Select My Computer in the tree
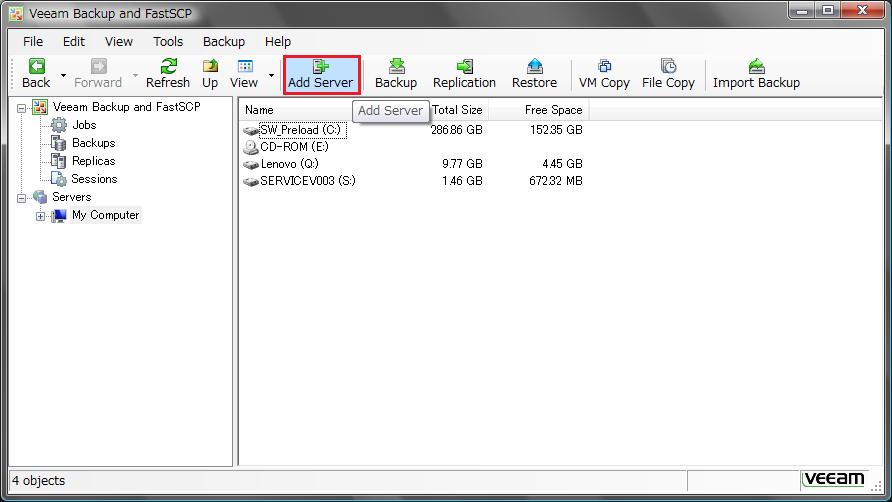 (105, 215)
